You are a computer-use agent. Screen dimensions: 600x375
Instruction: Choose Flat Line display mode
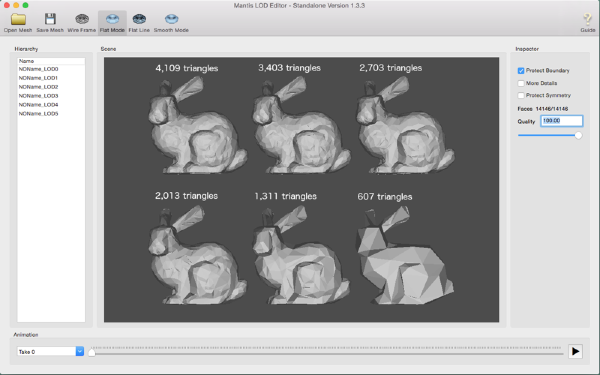point(139,23)
